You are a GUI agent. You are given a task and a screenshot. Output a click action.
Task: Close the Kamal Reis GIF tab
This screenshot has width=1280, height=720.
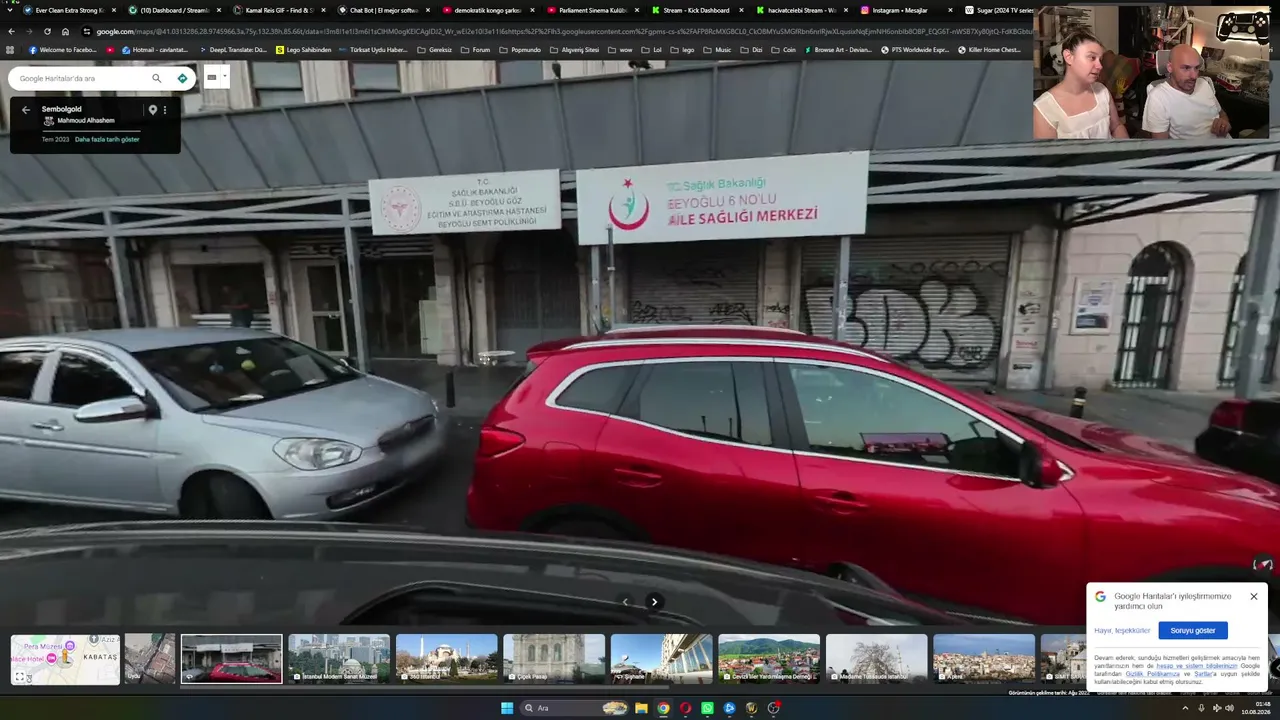click(323, 10)
